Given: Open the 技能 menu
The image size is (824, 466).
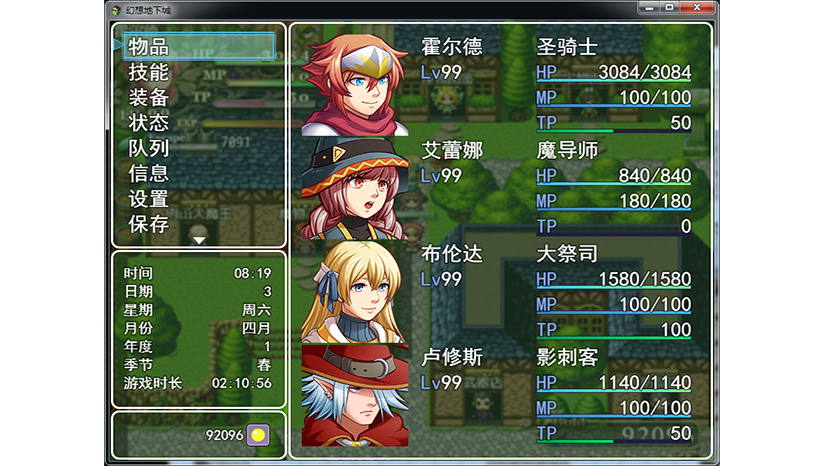Looking at the screenshot, I should (x=148, y=72).
